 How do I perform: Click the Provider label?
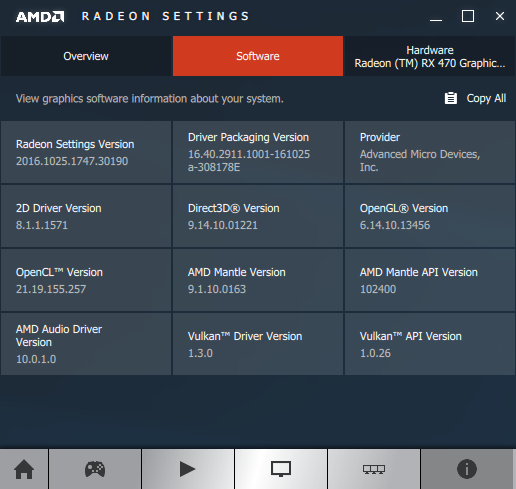[380, 137]
